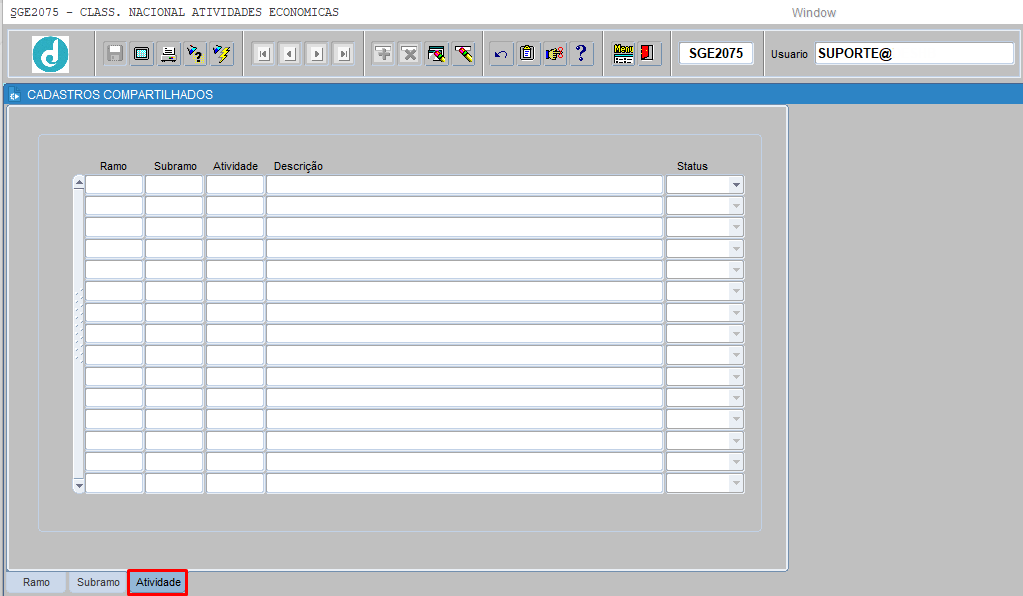Go to the first record

(264, 53)
